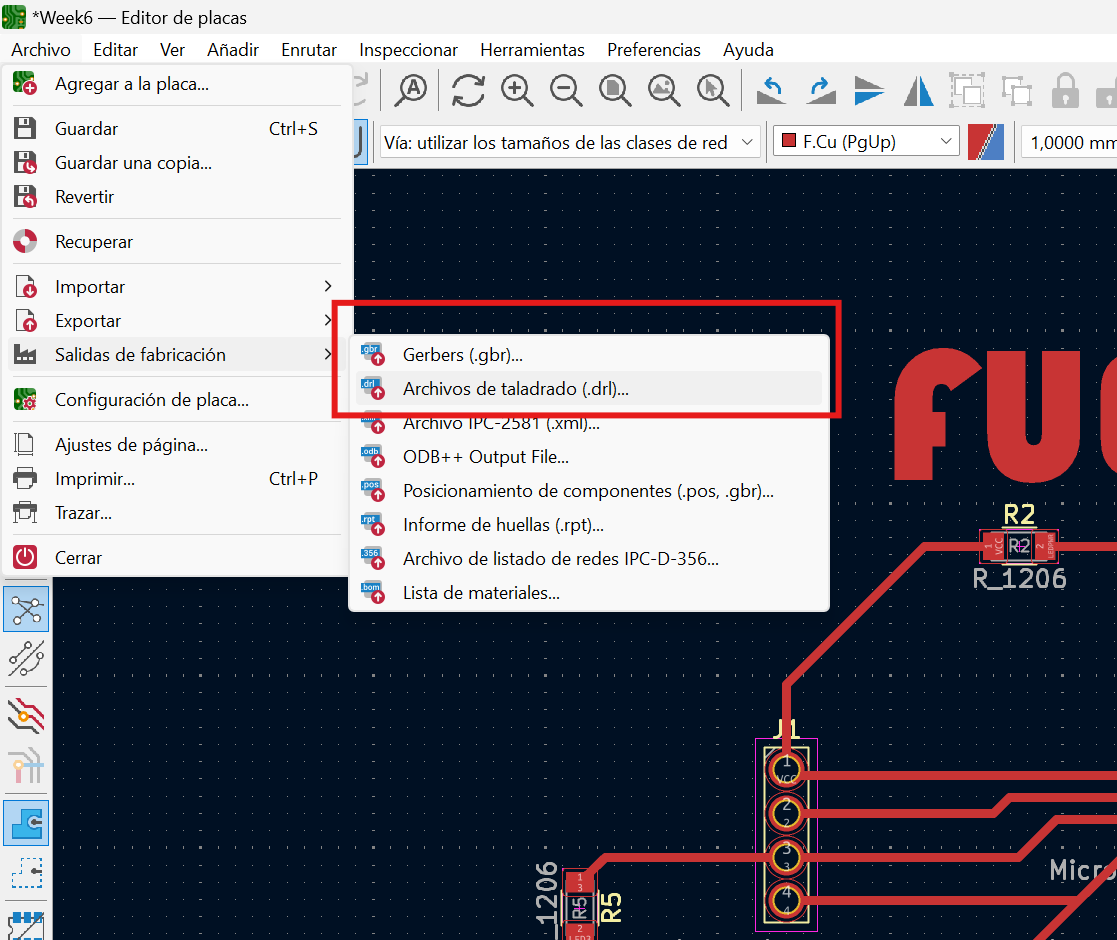1117x940 pixels.
Task: Click Mirror vertically (blue triangles) icon
Action: tap(869, 91)
